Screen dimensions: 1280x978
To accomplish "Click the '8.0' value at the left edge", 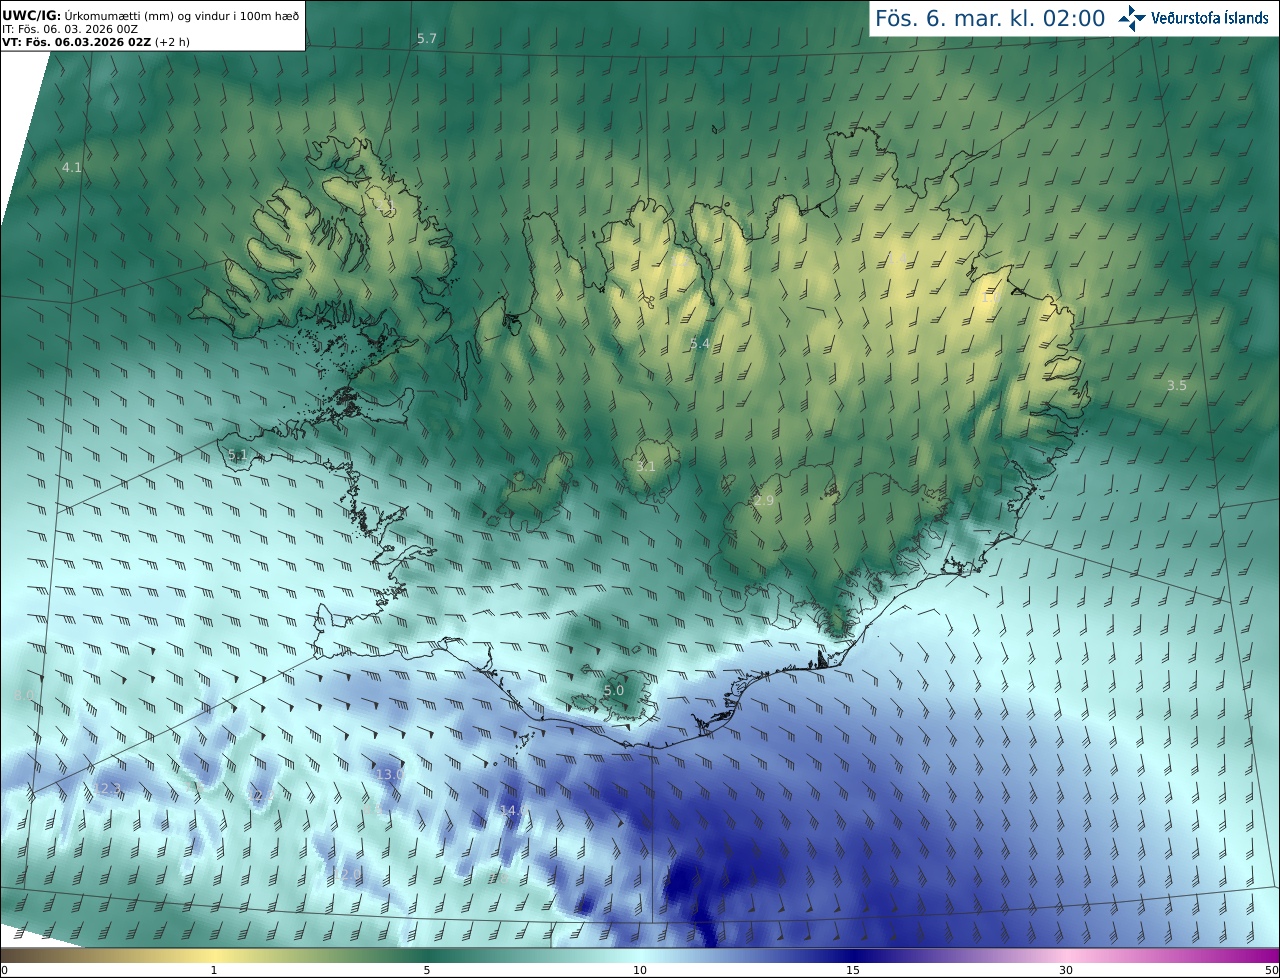I will pos(24,695).
